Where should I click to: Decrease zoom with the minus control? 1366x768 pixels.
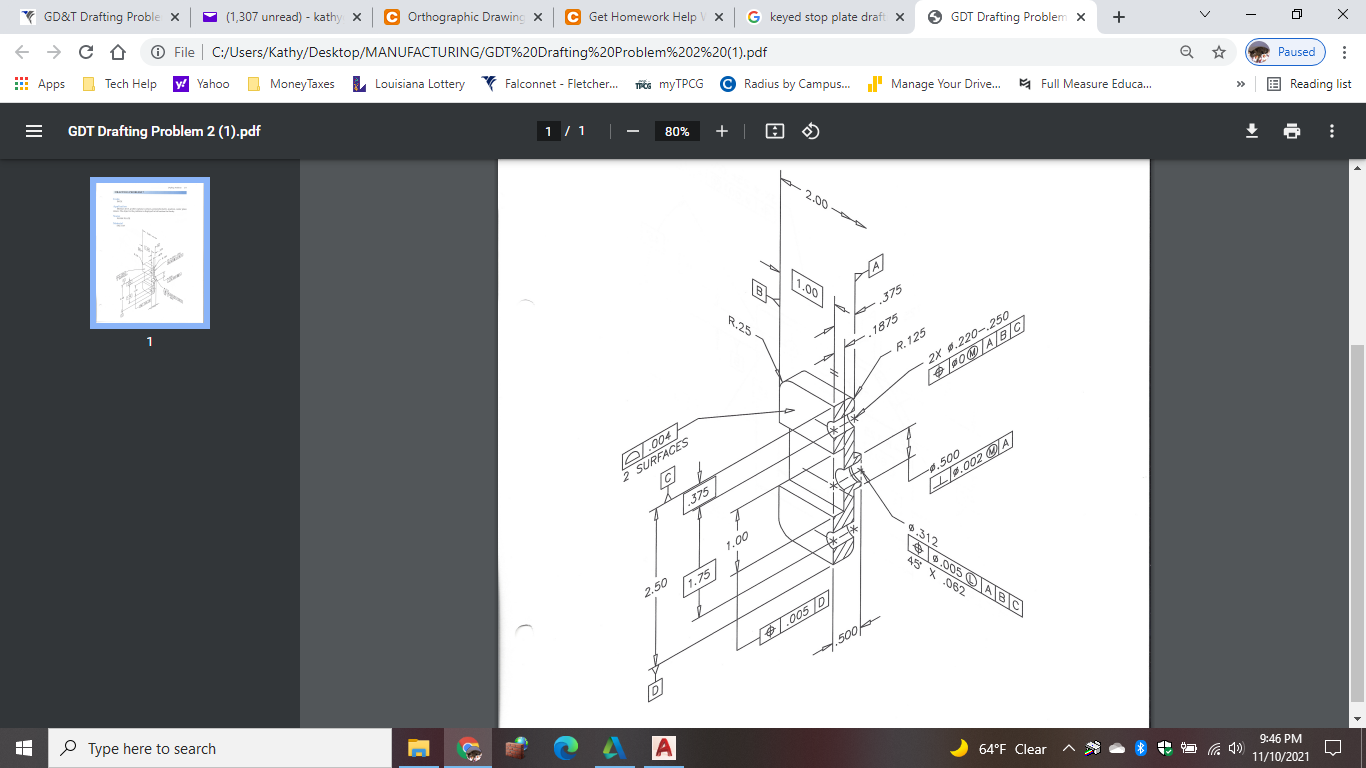pyautogui.click(x=632, y=130)
